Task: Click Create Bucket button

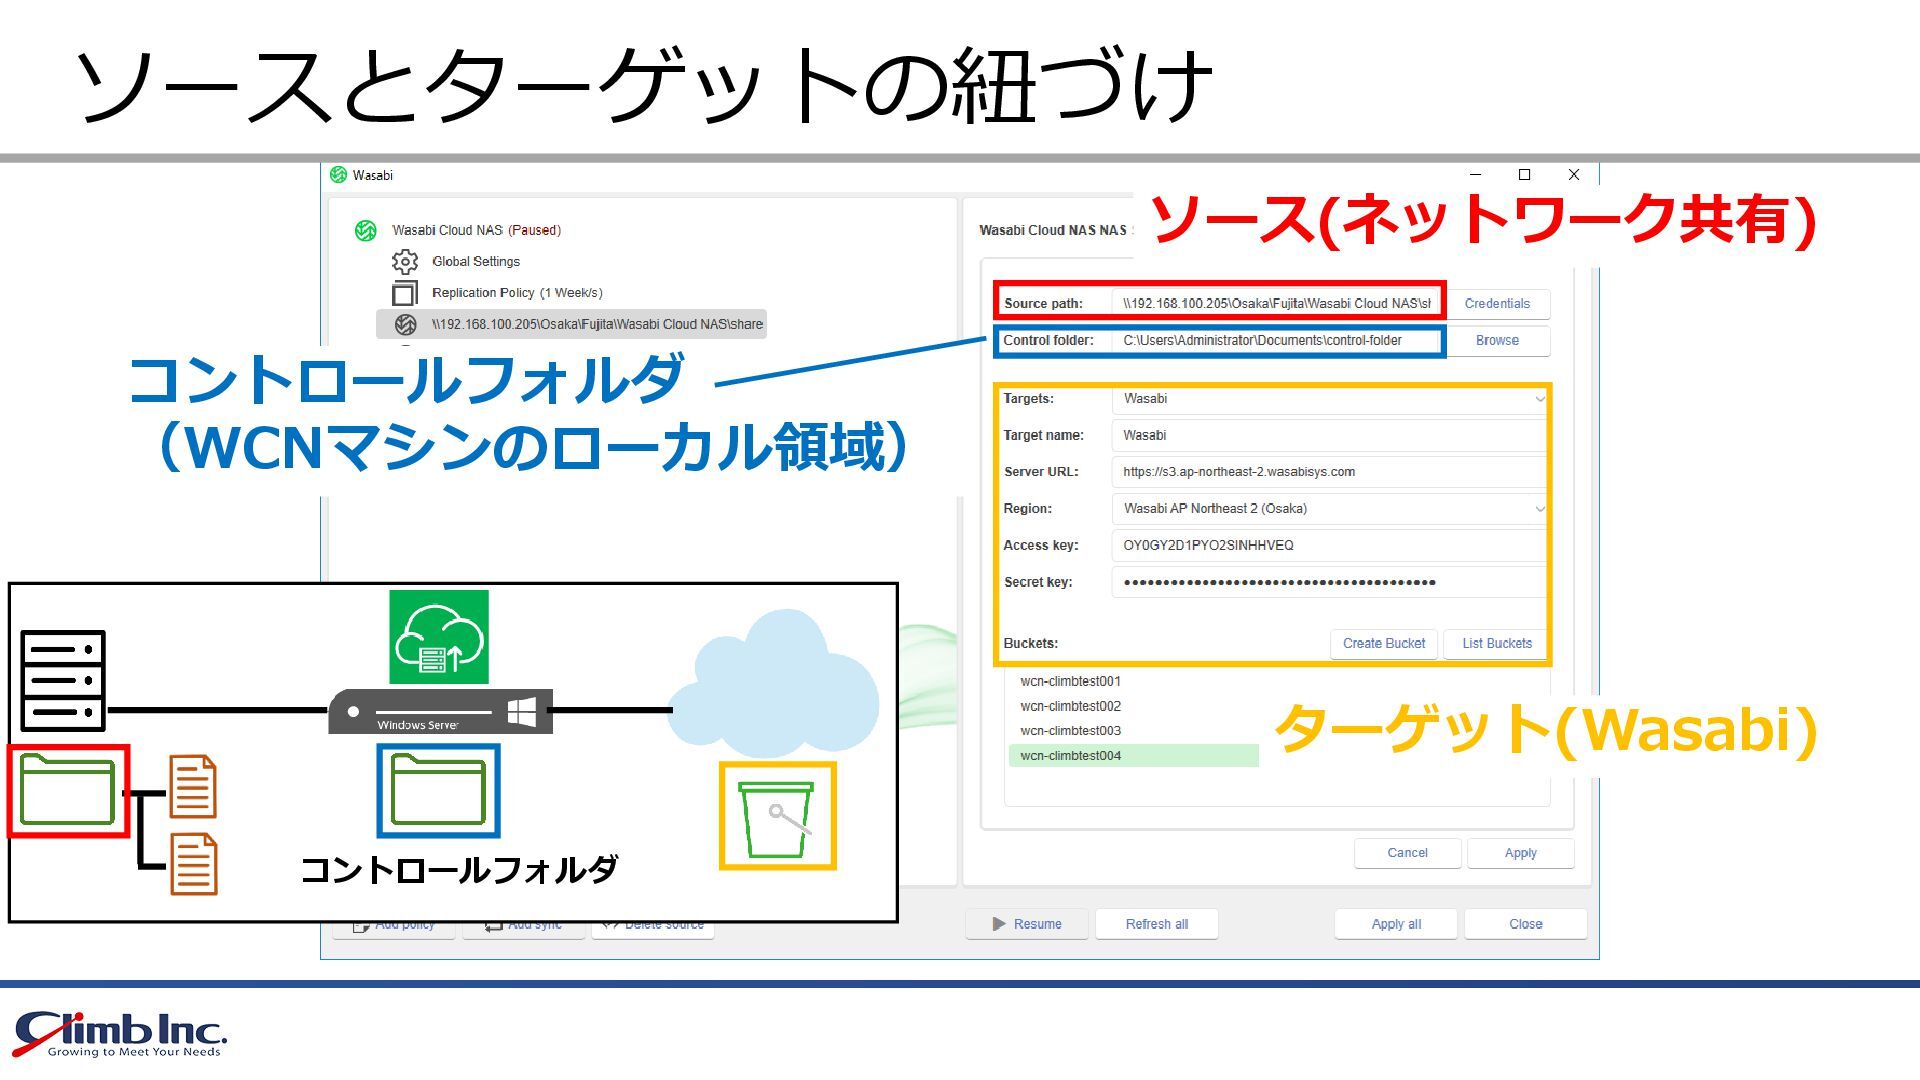Action: pyautogui.click(x=1383, y=644)
